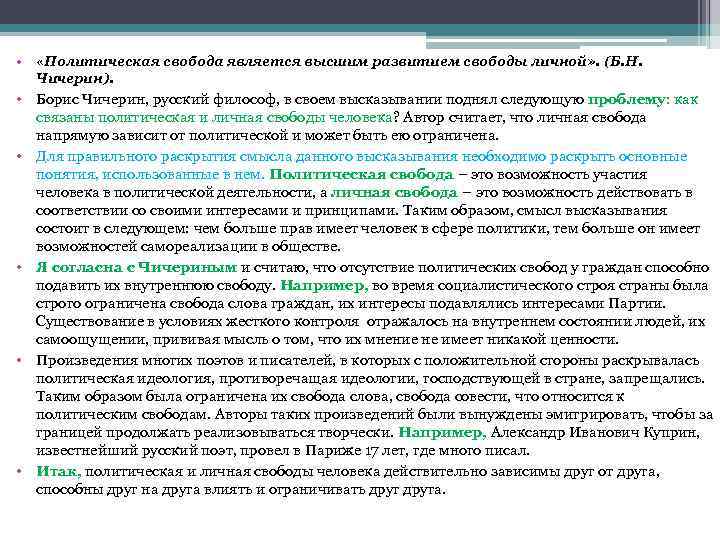Click line 'Таким образом была ограничена'
The height and width of the screenshot is (540, 720).
[330, 397]
